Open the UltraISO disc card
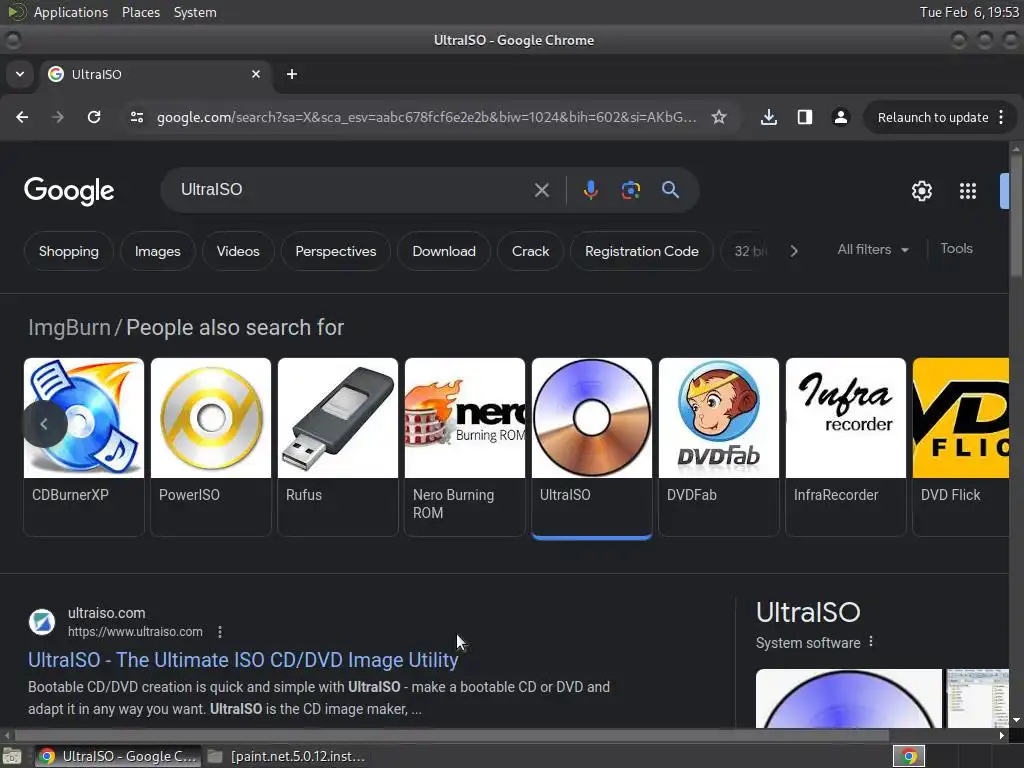 (592, 447)
